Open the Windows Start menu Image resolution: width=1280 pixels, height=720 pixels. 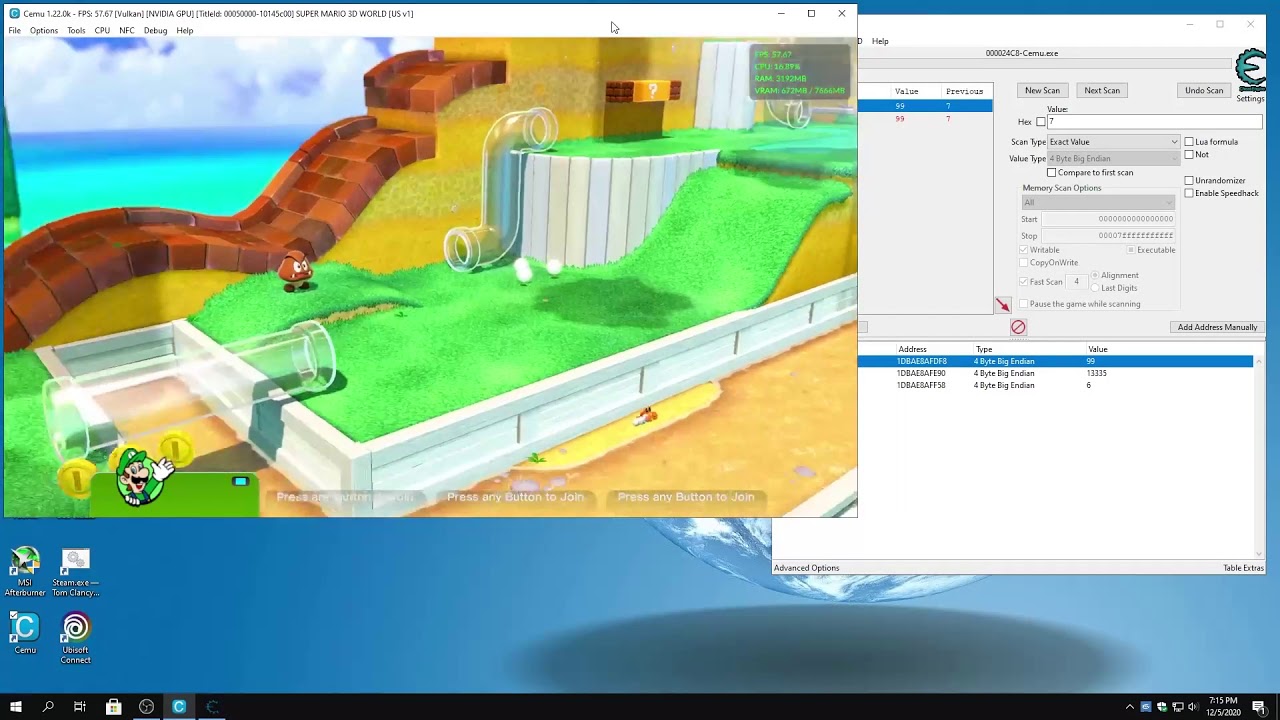(16, 707)
